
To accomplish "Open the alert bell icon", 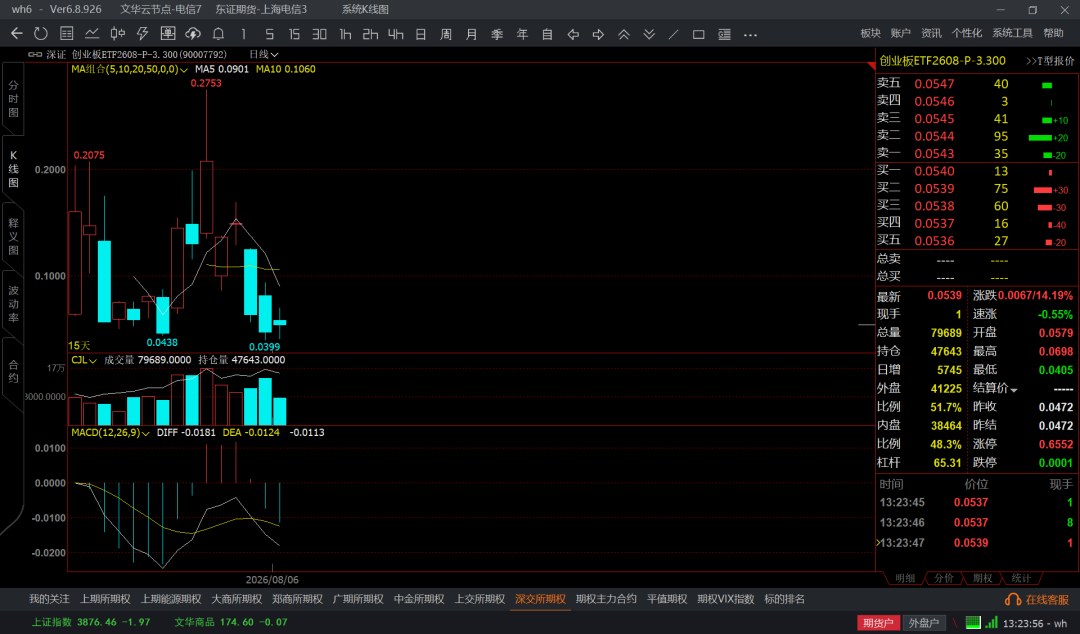I will [218, 33].
